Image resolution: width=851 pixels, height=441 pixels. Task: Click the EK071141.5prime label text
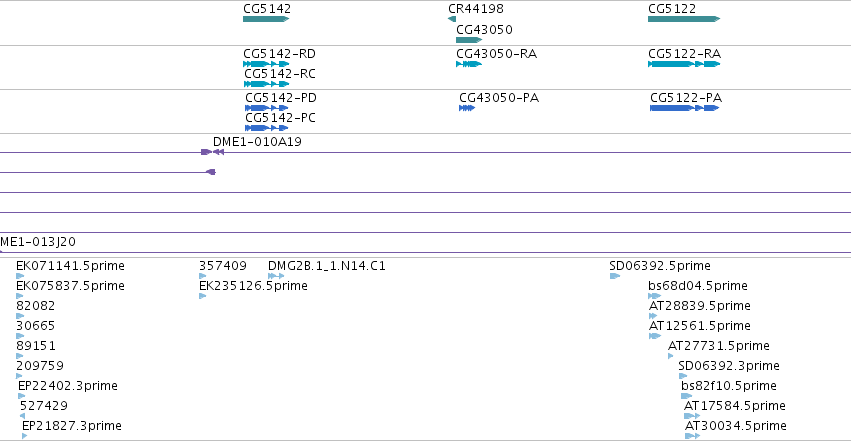click(x=71, y=266)
